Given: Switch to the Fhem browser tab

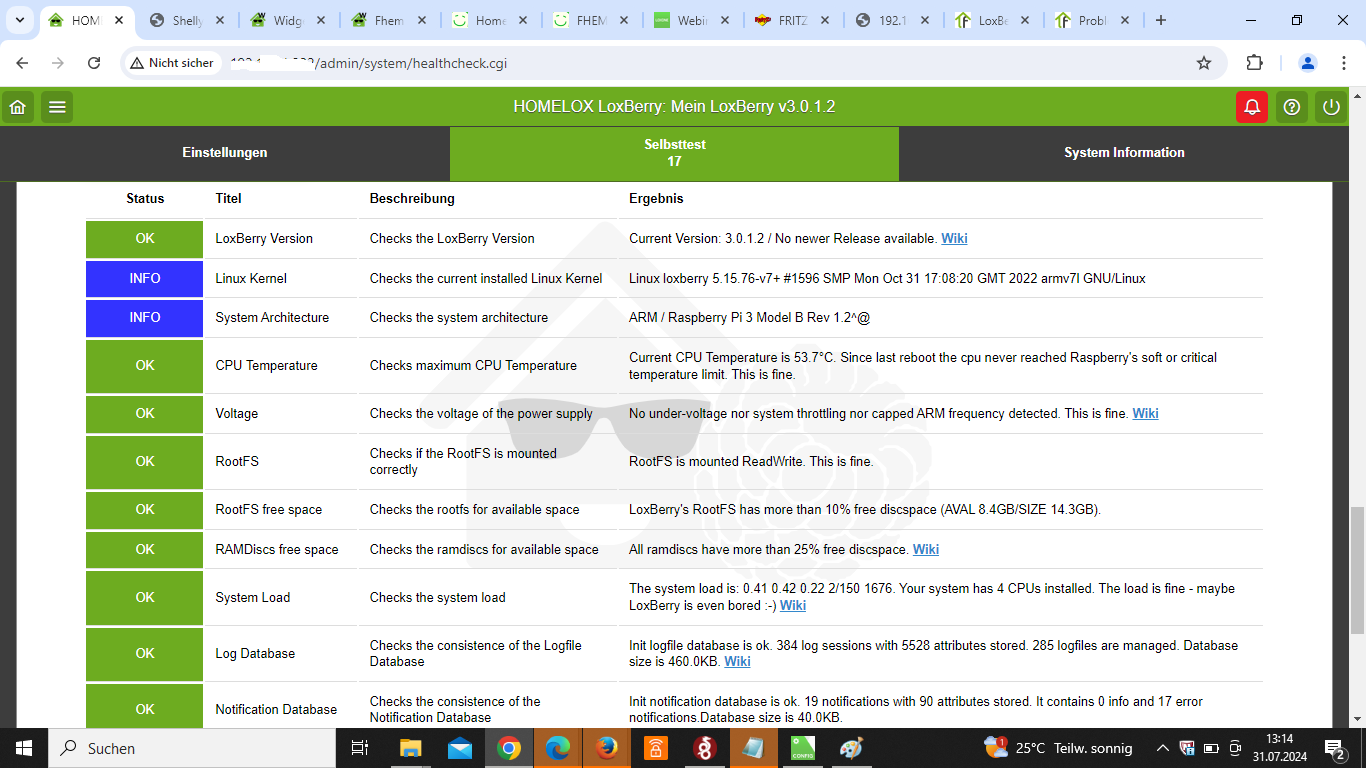Looking at the screenshot, I should pyautogui.click(x=389, y=20).
